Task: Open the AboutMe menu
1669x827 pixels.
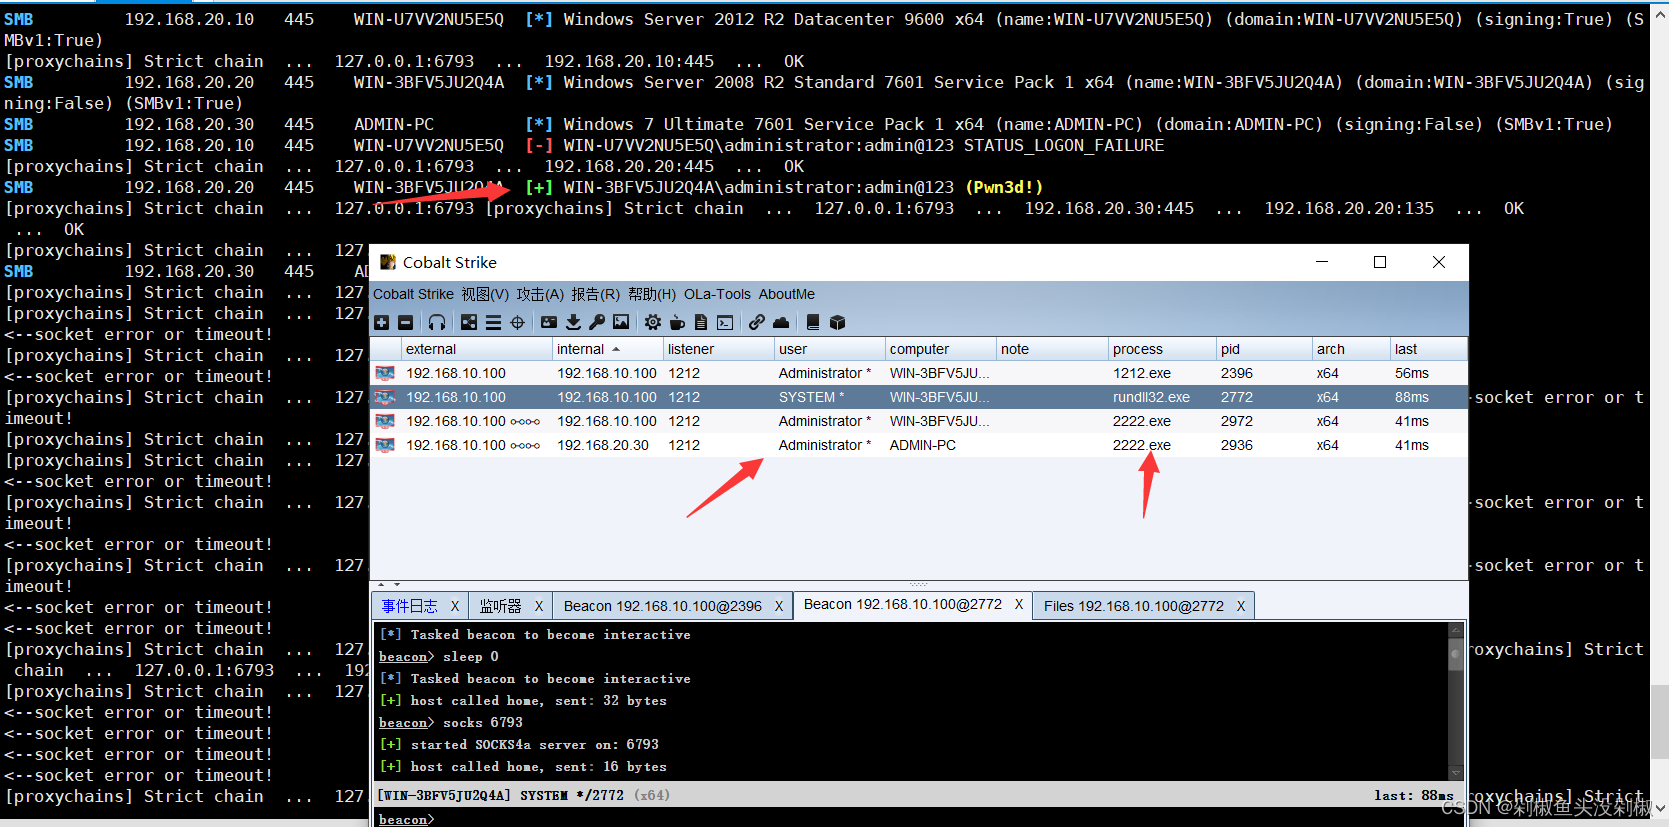Action: click(787, 294)
